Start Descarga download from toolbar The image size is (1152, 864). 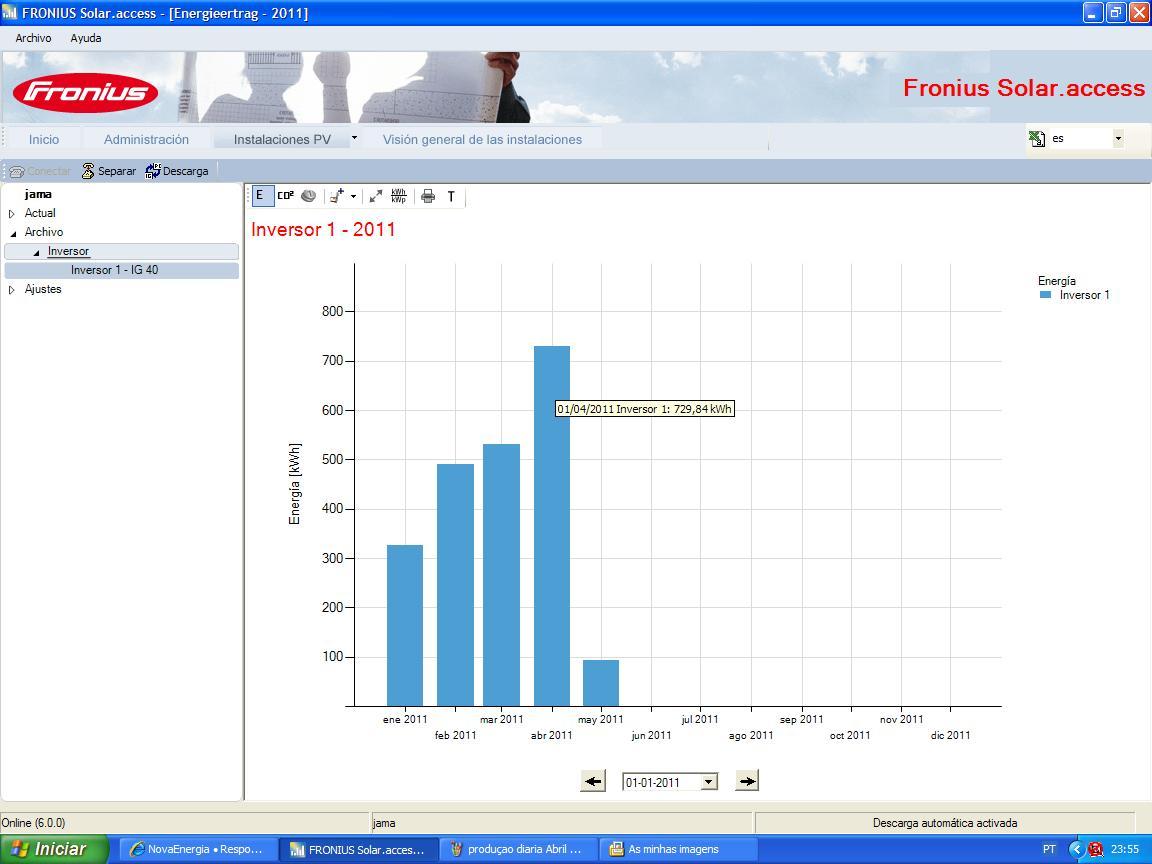coord(176,171)
